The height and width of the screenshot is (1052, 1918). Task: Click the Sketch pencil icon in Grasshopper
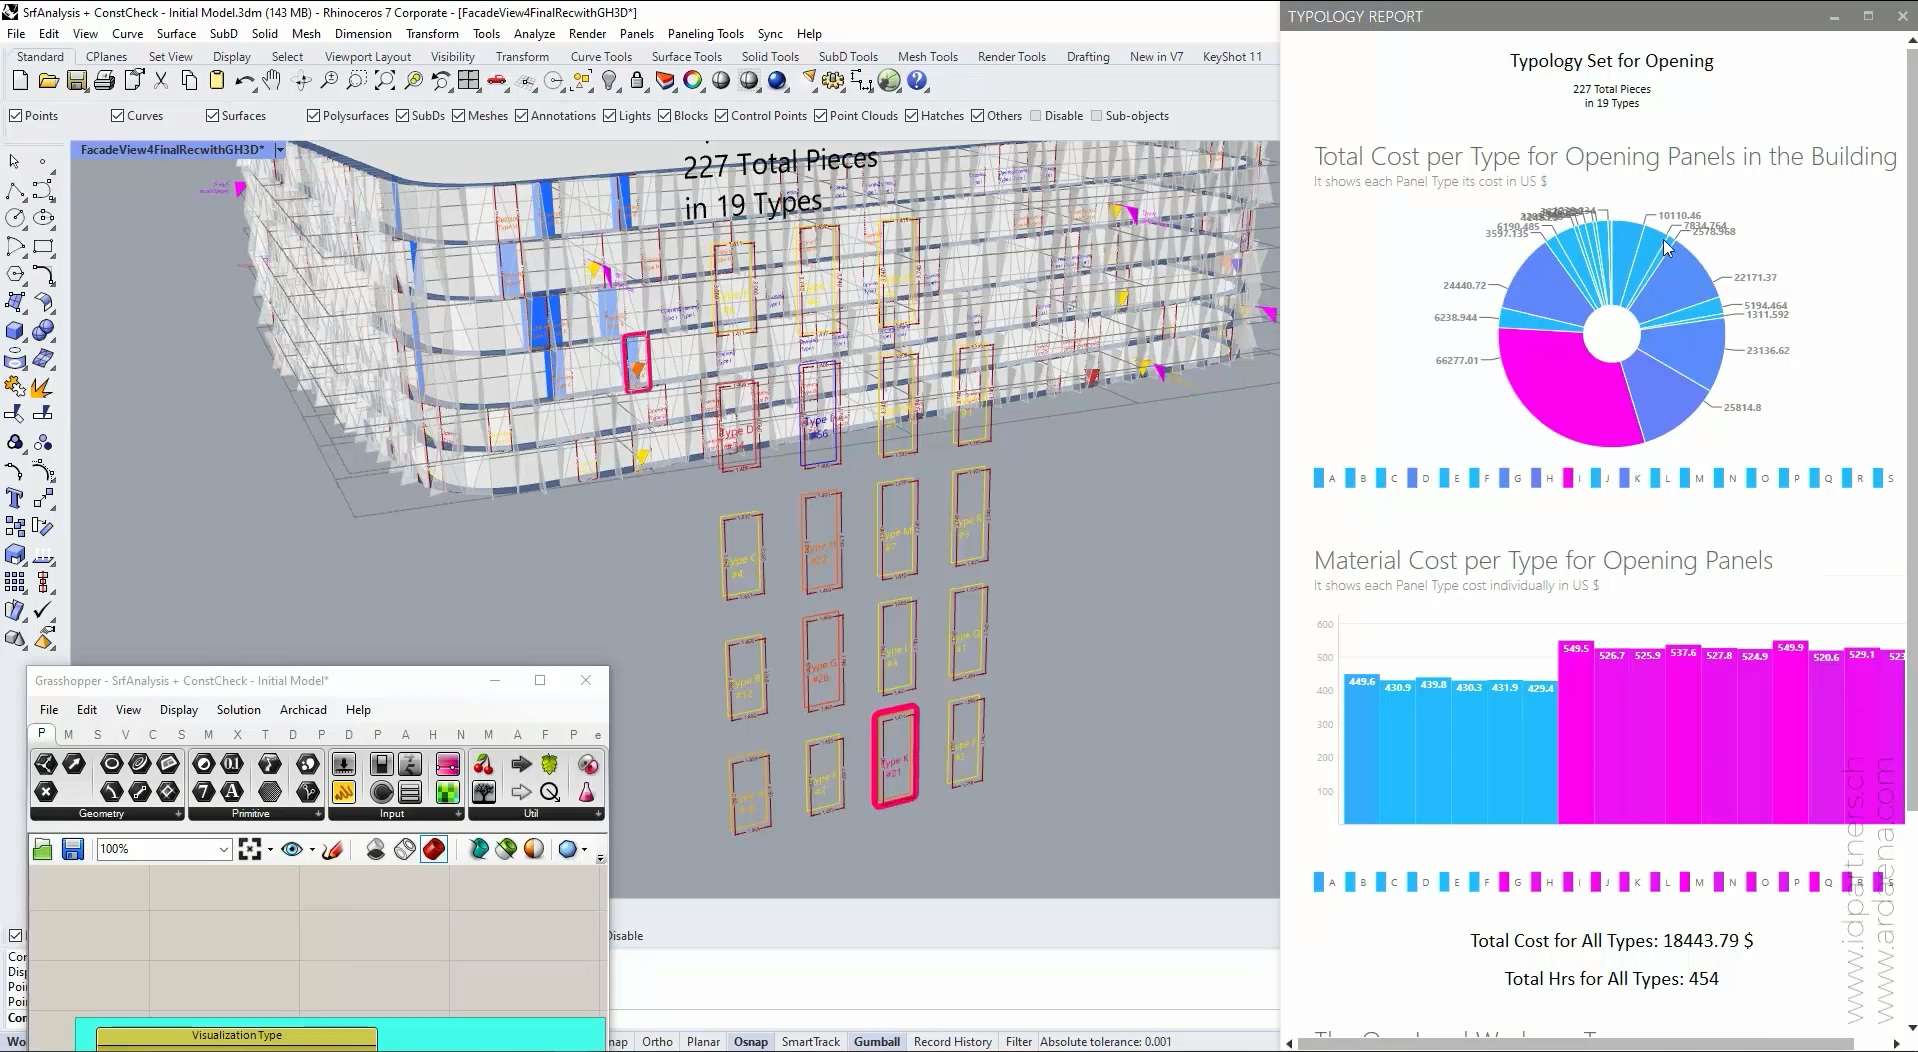[x=333, y=849]
